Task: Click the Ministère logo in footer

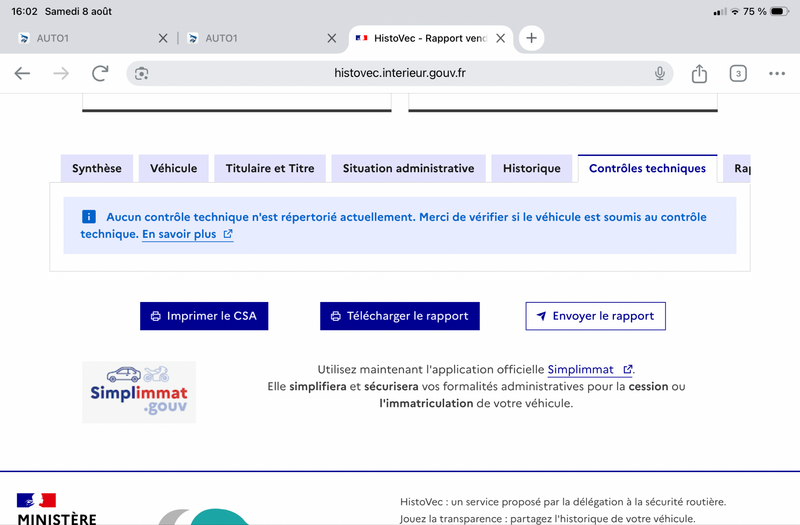Action: pyautogui.click(x=57, y=509)
